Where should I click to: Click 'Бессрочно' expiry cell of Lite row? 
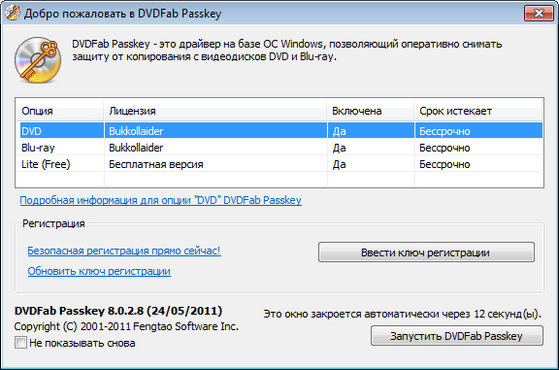coord(445,164)
